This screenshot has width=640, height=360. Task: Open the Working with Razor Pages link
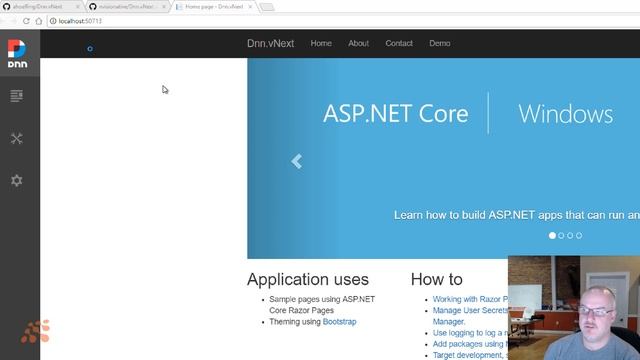pos(470,299)
